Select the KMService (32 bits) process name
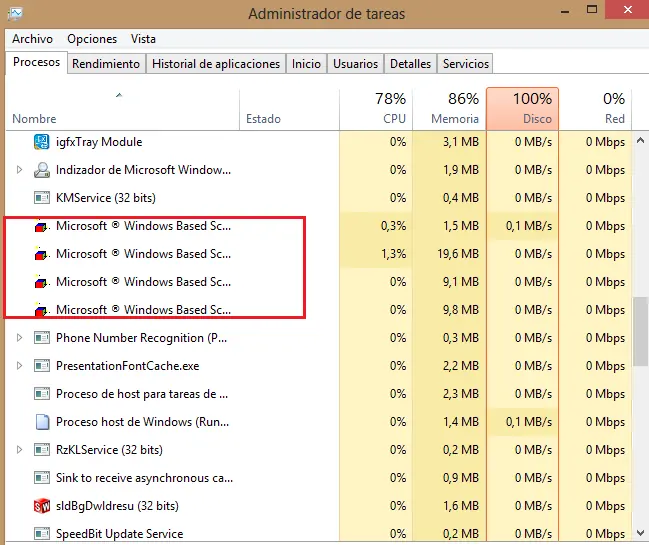Viewport: 649px width, 545px height. tap(106, 198)
